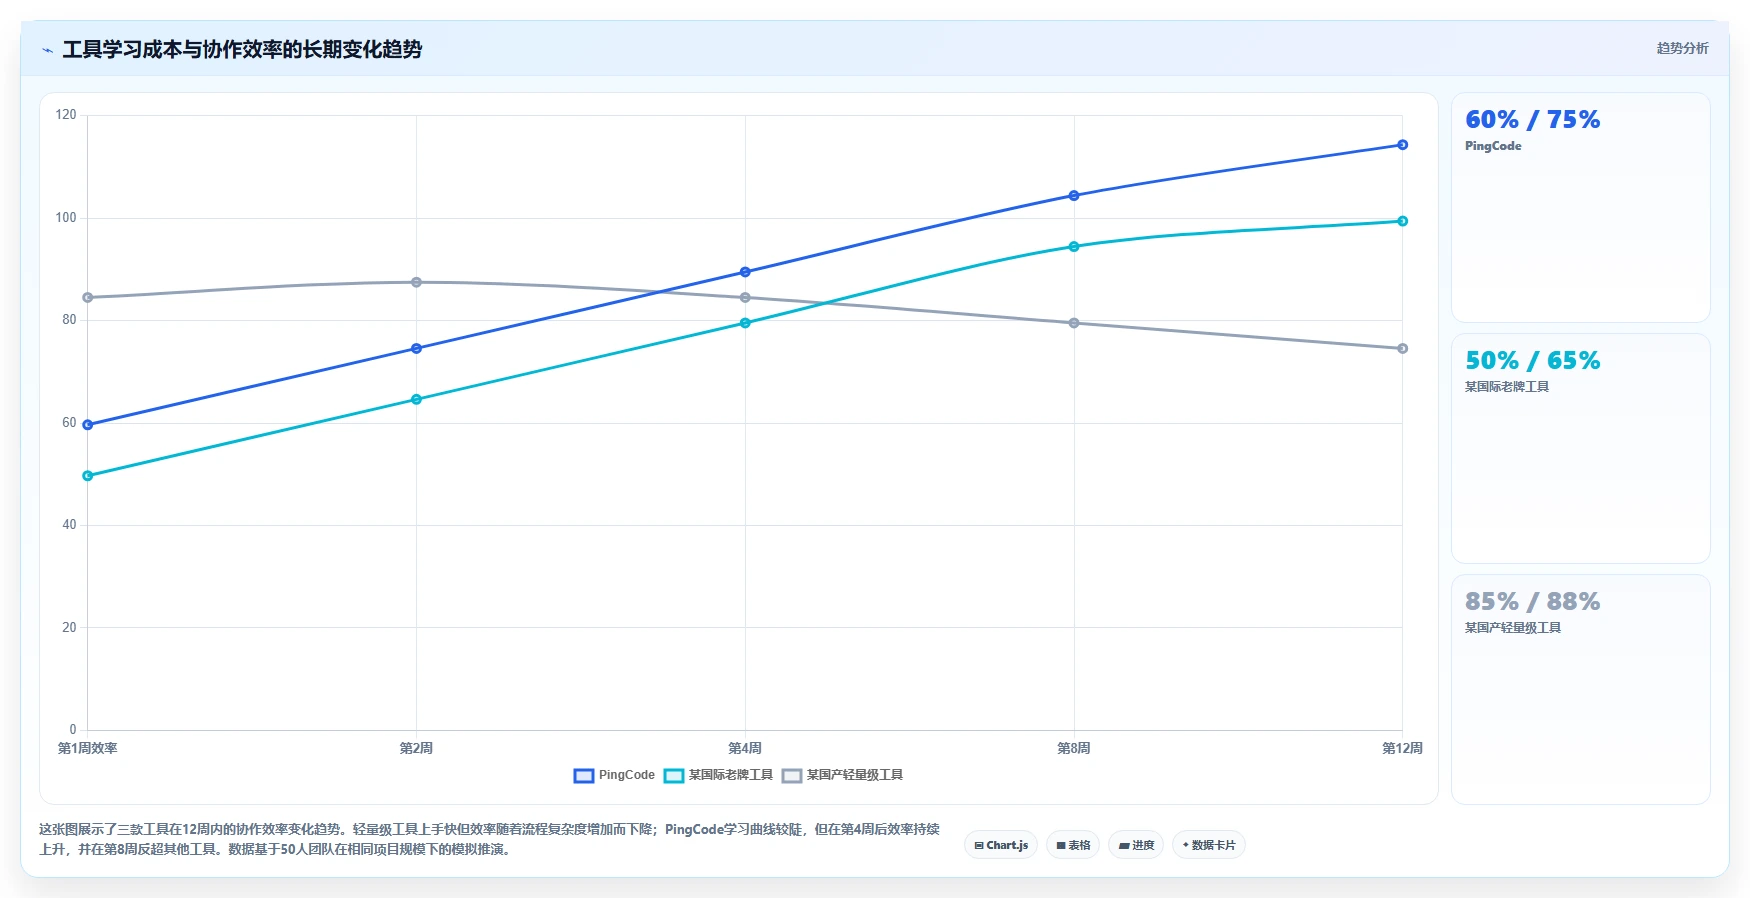This screenshot has width=1750, height=898.
Task: Select PingCode data point at 第4周
Action: (745, 272)
